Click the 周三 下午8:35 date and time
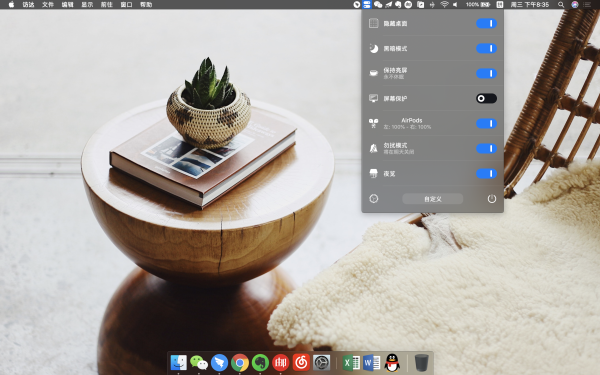 click(530, 5)
